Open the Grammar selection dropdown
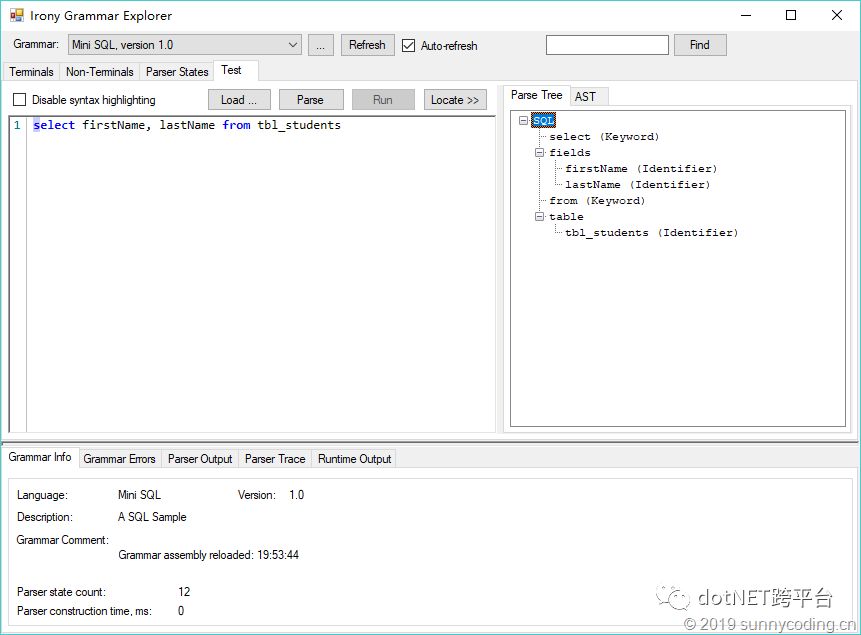The image size is (861, 635). click(x=292, y=45)
